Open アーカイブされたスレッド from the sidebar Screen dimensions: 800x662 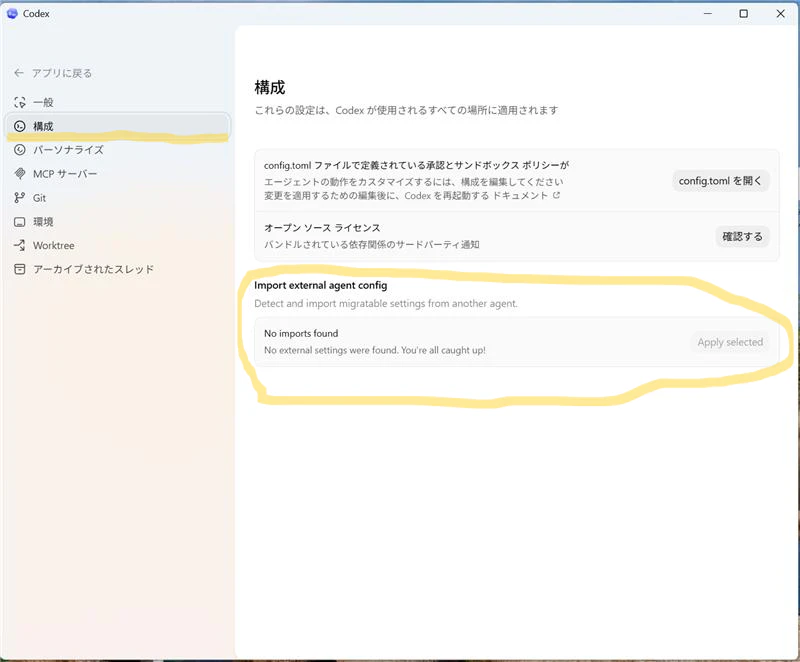[x=95, y=268]
